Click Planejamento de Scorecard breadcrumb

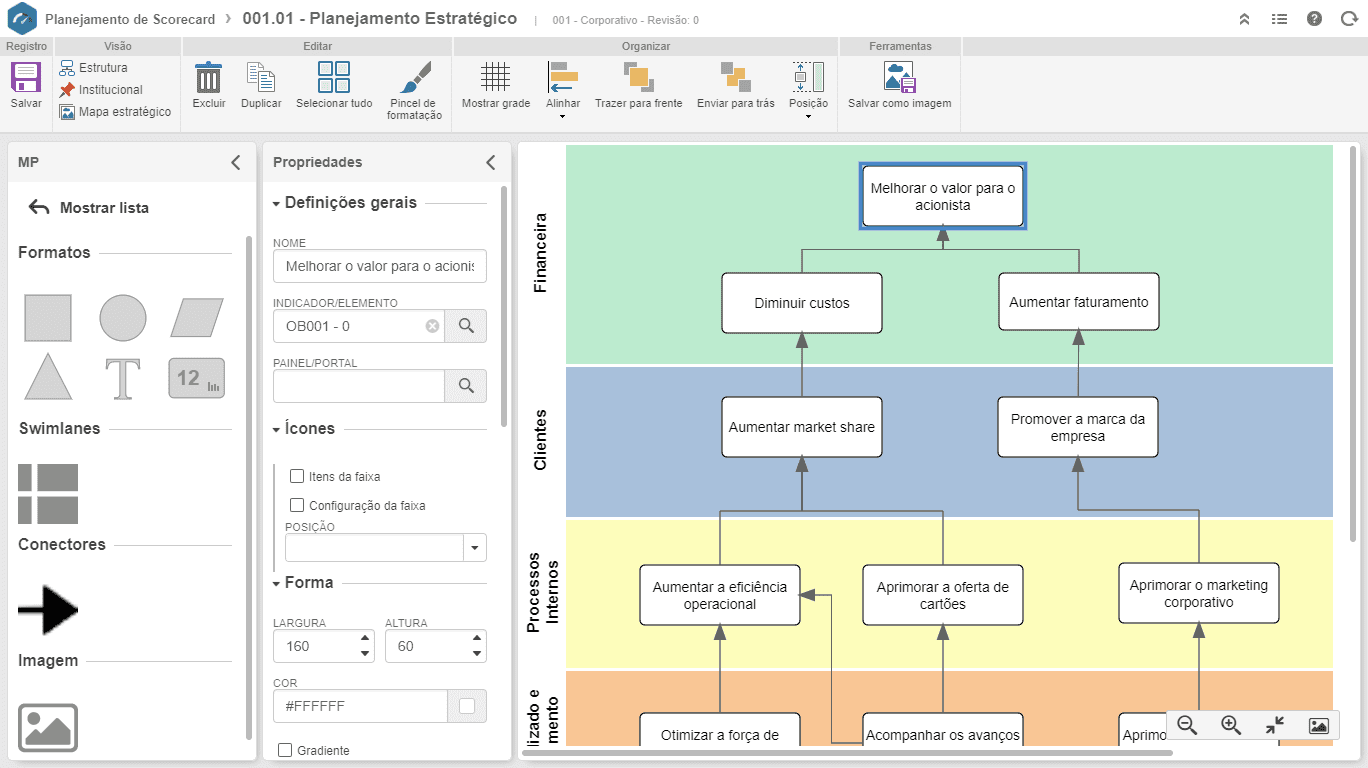[128, 19]
